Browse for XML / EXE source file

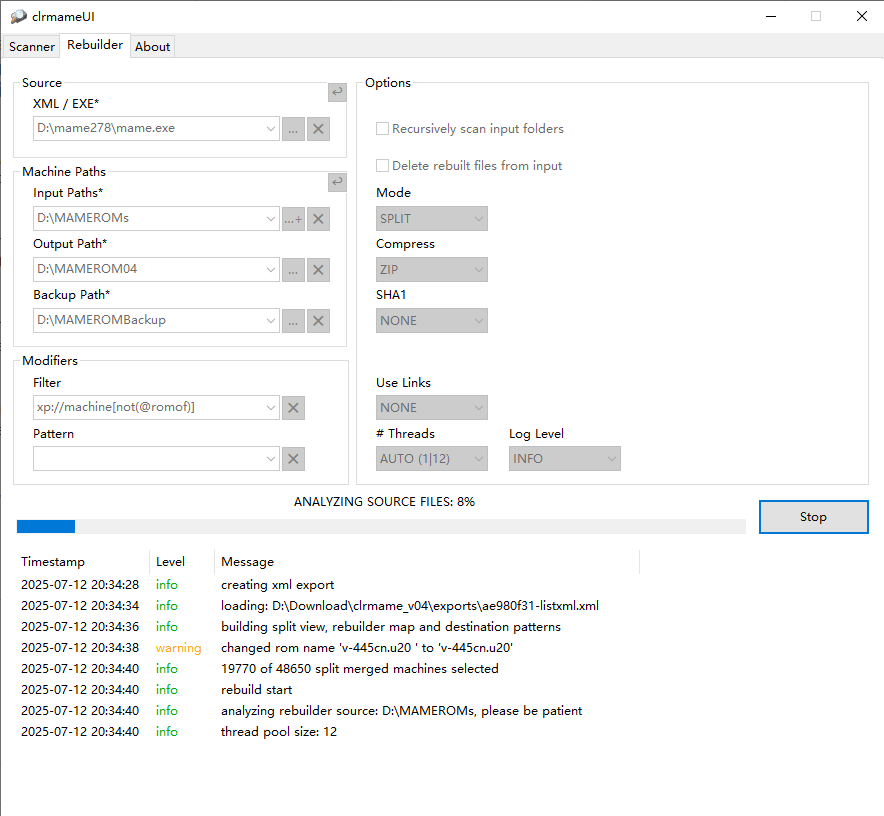pyautogui.click(x=293, y=129)
